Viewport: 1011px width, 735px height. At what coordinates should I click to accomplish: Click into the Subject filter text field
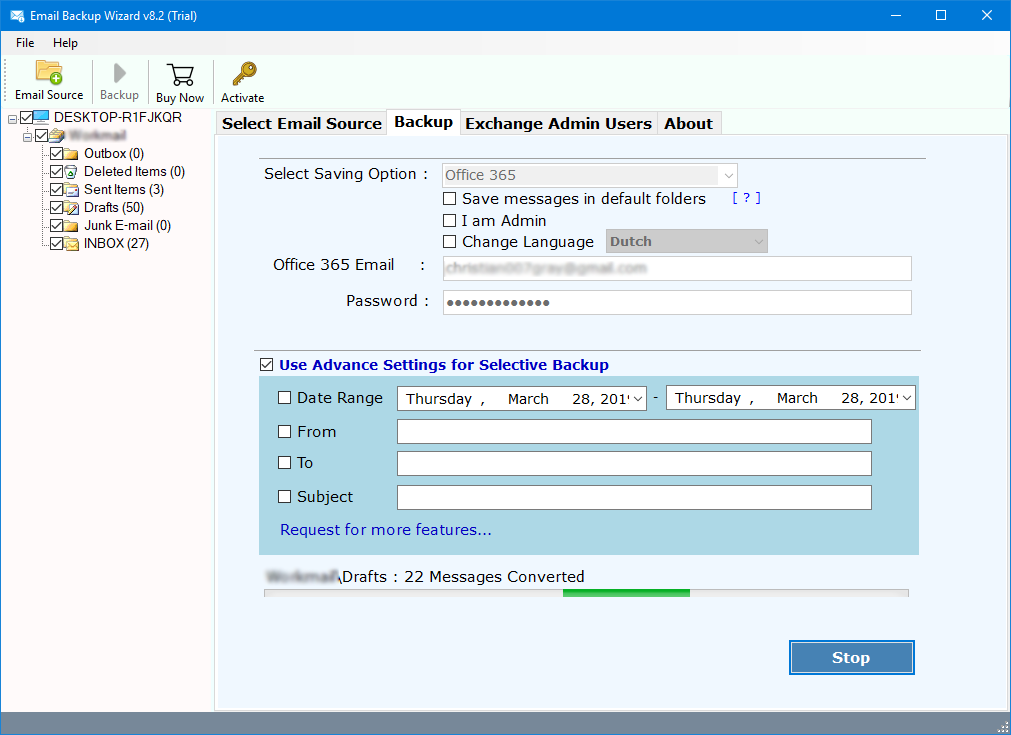click(x=634, y=497)
